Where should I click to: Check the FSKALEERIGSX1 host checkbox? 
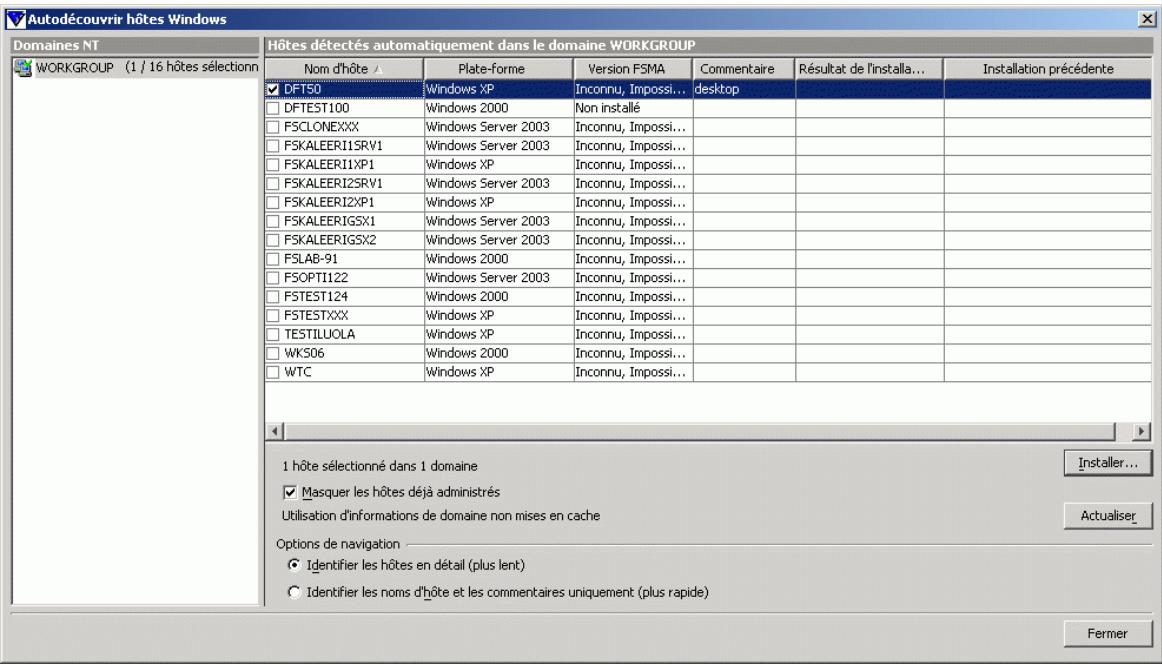(x=273, y=221)
